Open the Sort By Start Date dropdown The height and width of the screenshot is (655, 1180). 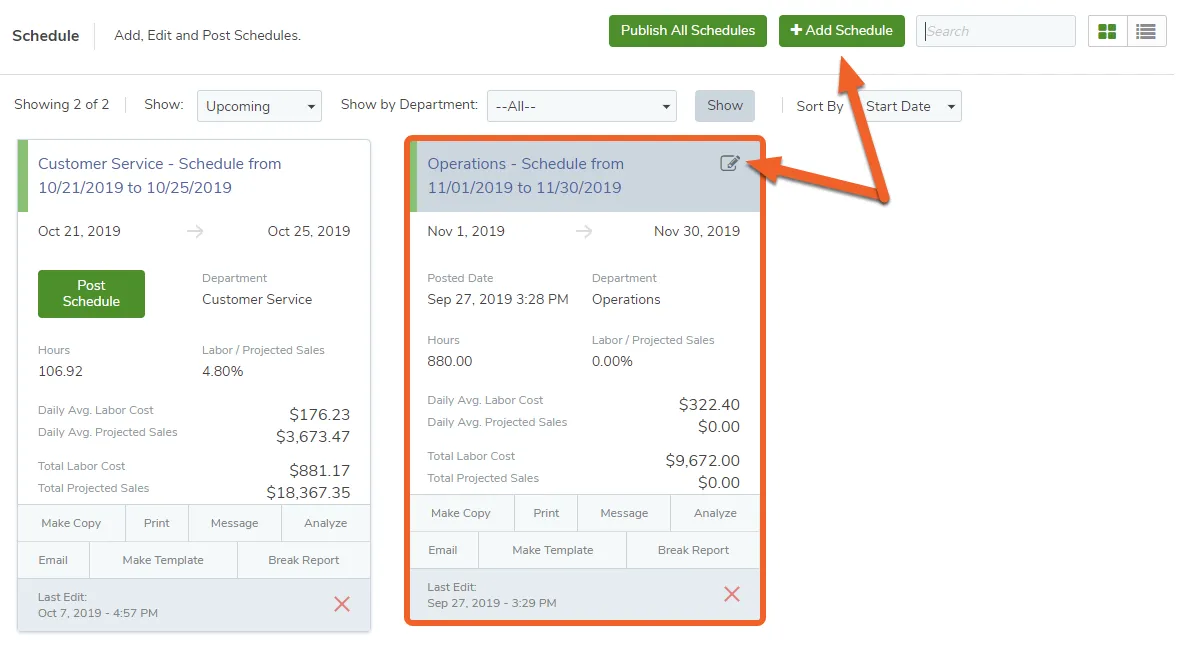[x=910, y=106]
